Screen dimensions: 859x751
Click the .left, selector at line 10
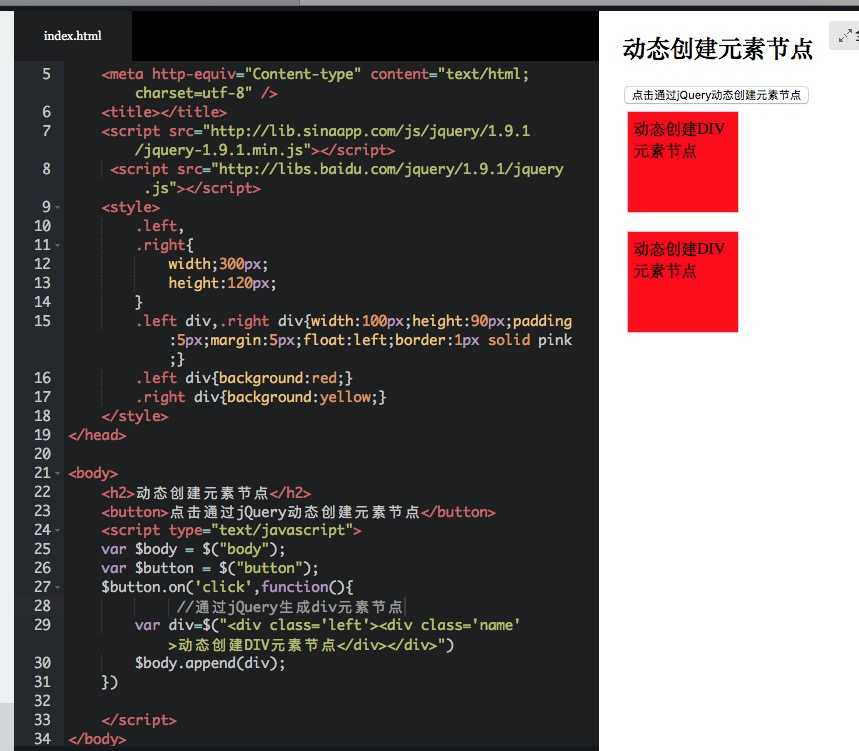pos(159,226)
